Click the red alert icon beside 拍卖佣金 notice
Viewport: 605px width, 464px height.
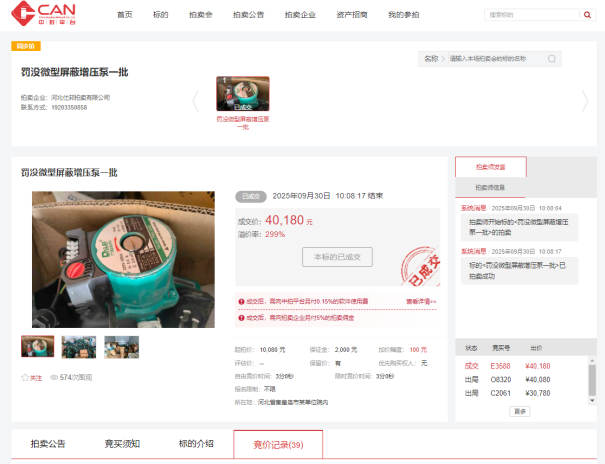coord(241,318)
